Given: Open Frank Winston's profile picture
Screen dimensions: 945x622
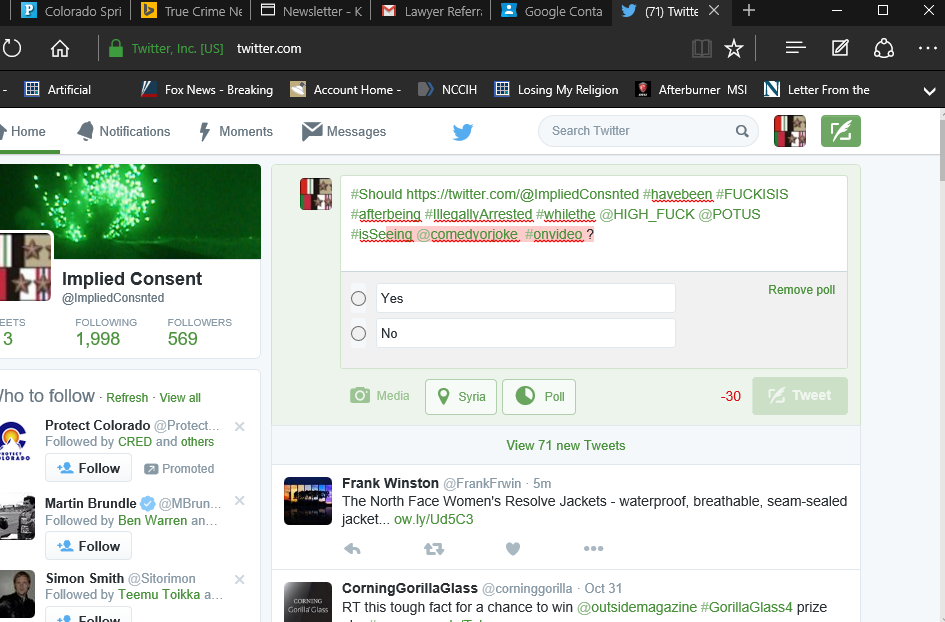Looking at the screenshot, I should pyautogui.click(x=308, y=501).
